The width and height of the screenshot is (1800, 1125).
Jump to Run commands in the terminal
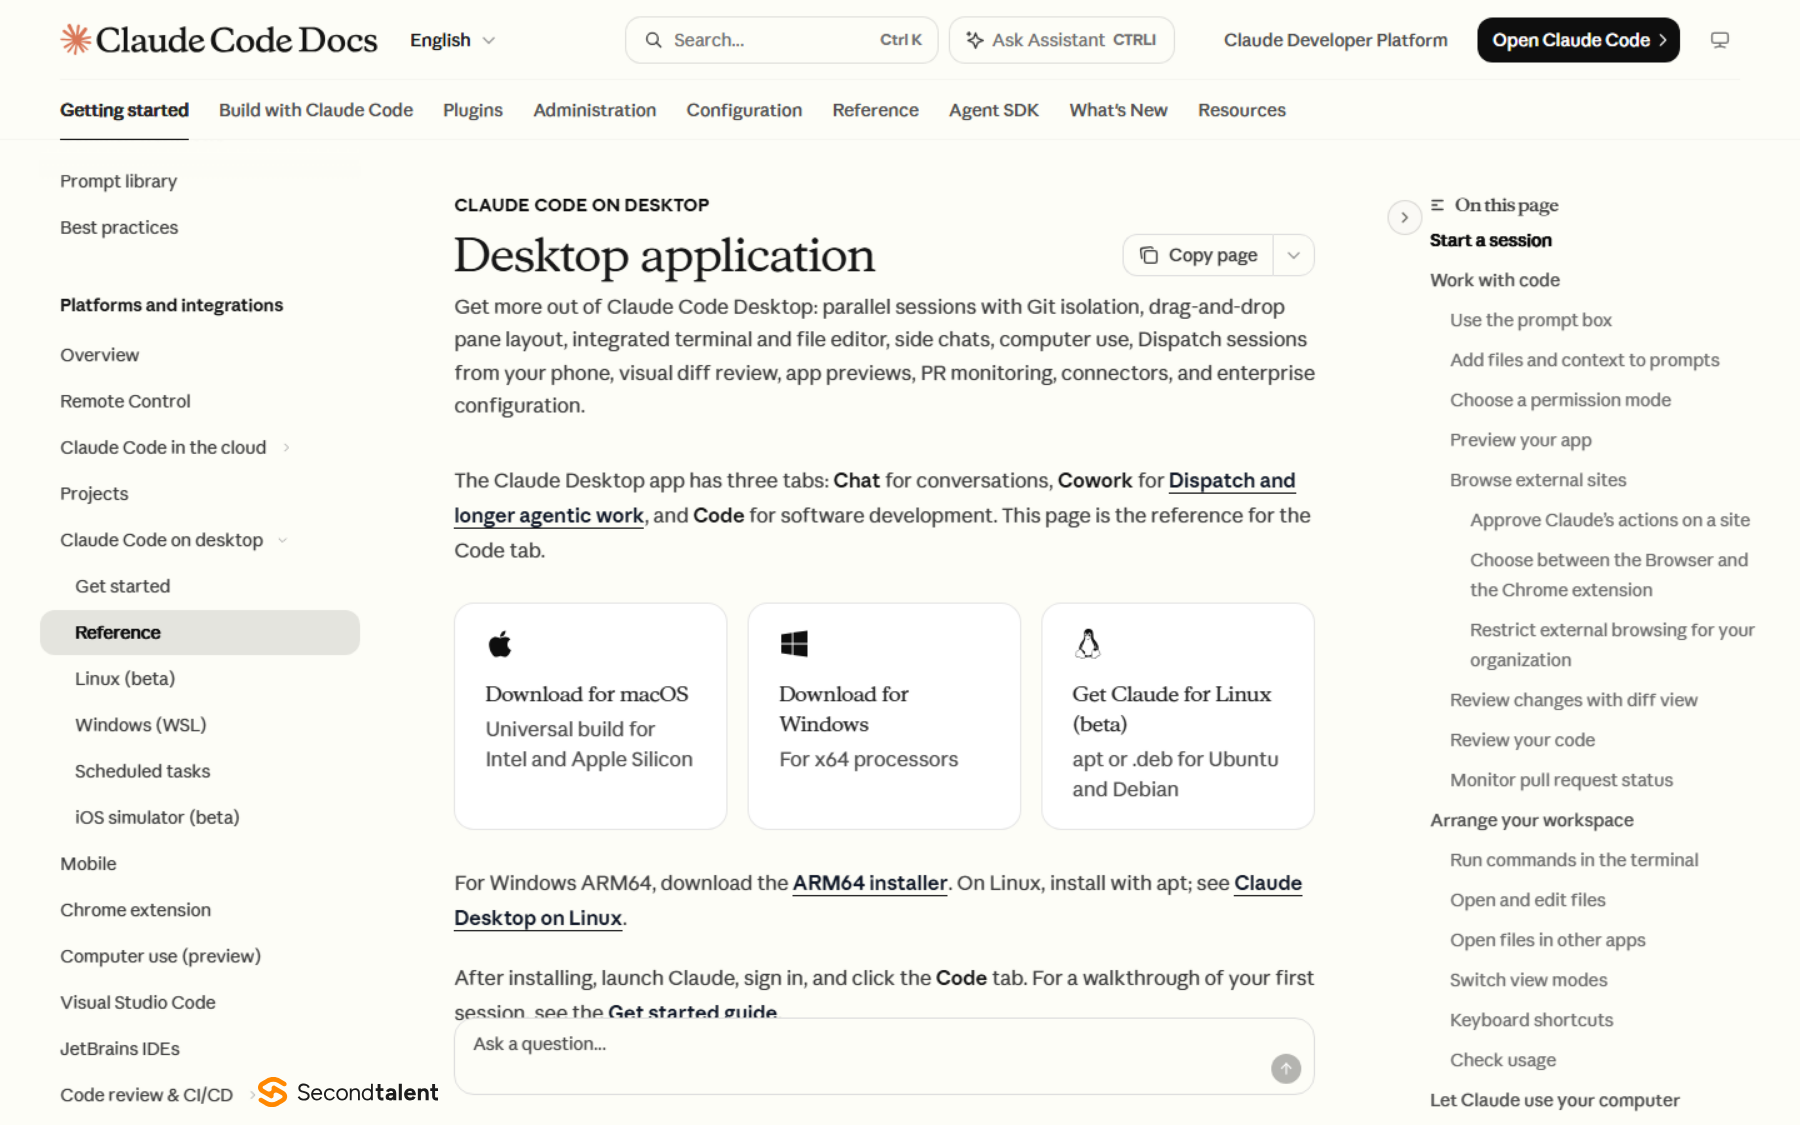(x=1574, y=860)
